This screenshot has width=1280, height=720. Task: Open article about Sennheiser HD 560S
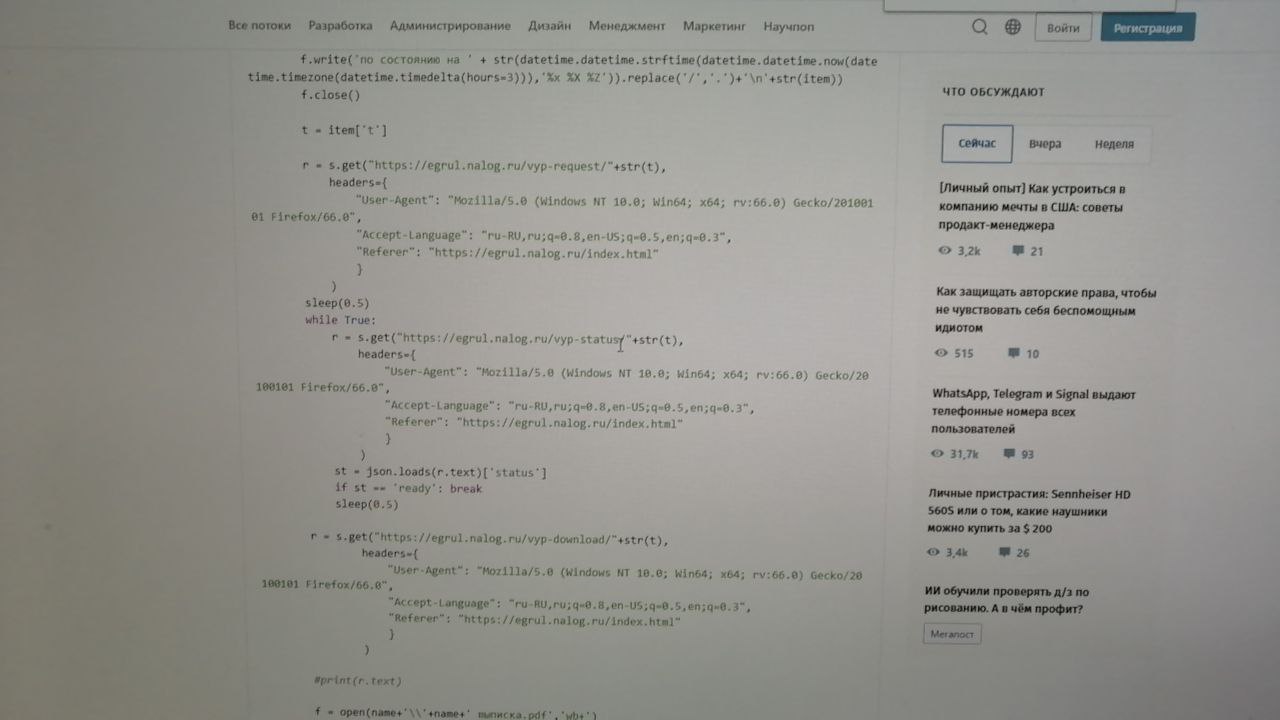click(x=1030, y=511)
